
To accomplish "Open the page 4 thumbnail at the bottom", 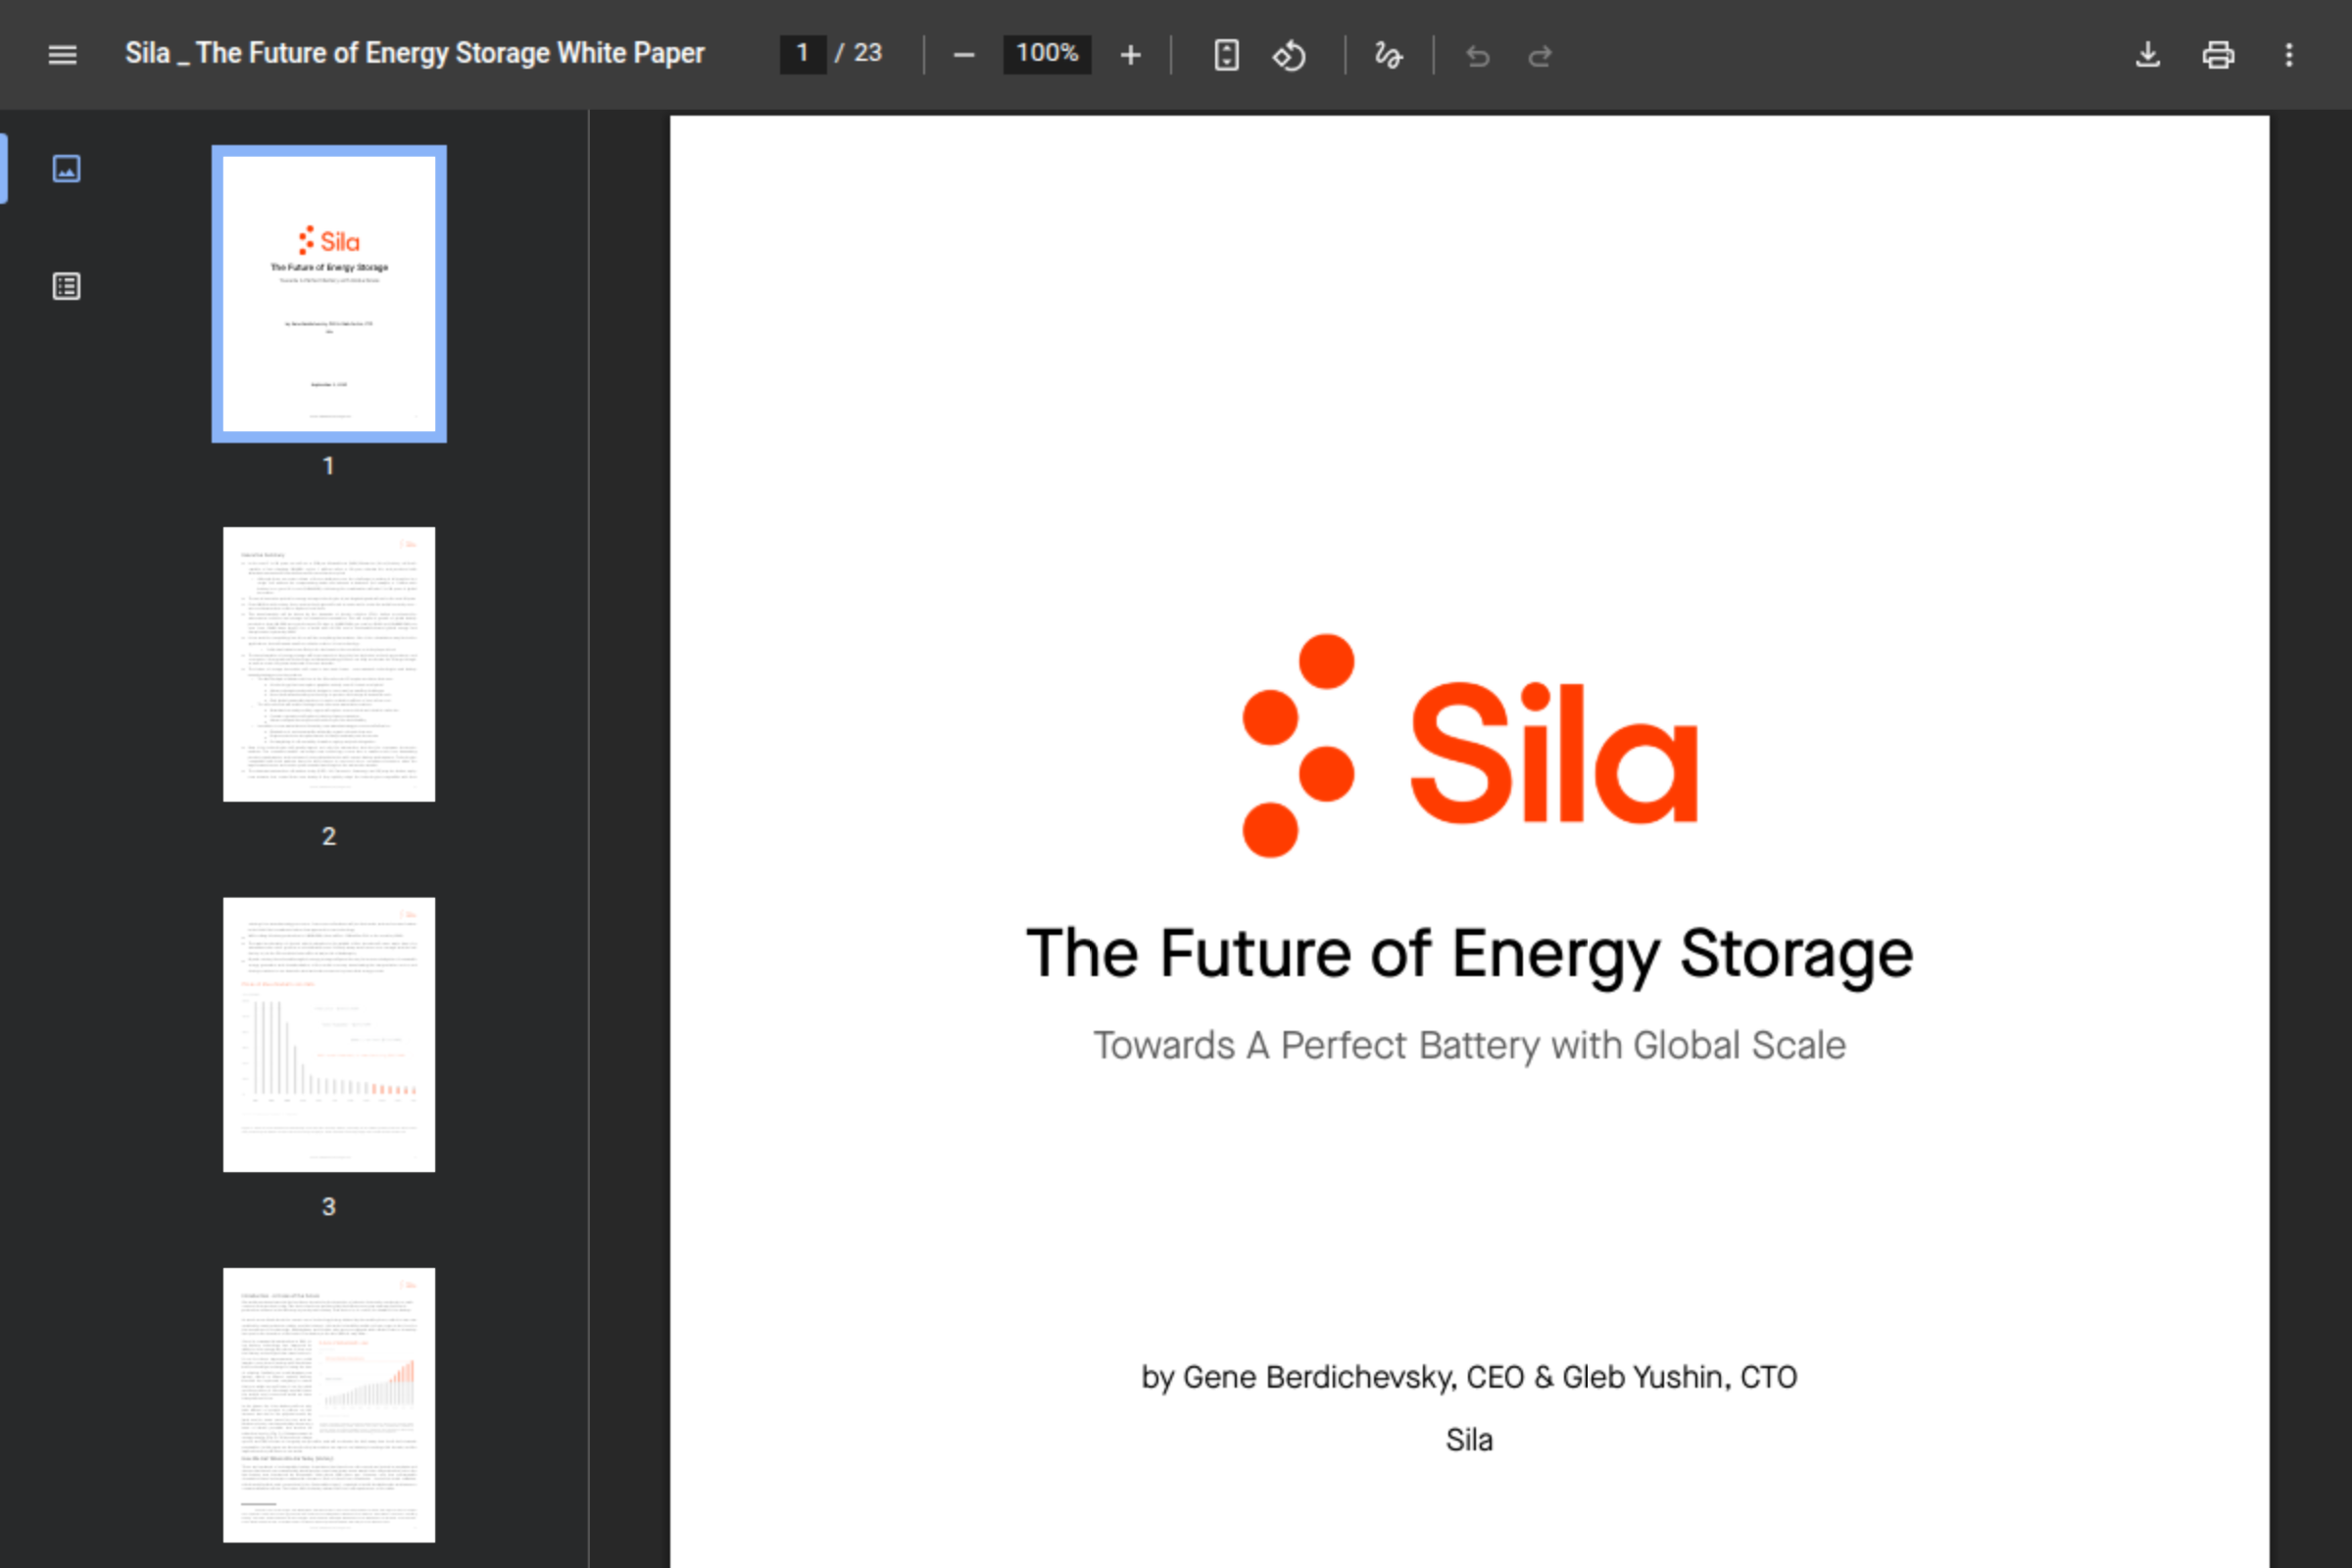I will pos(329,1404).
